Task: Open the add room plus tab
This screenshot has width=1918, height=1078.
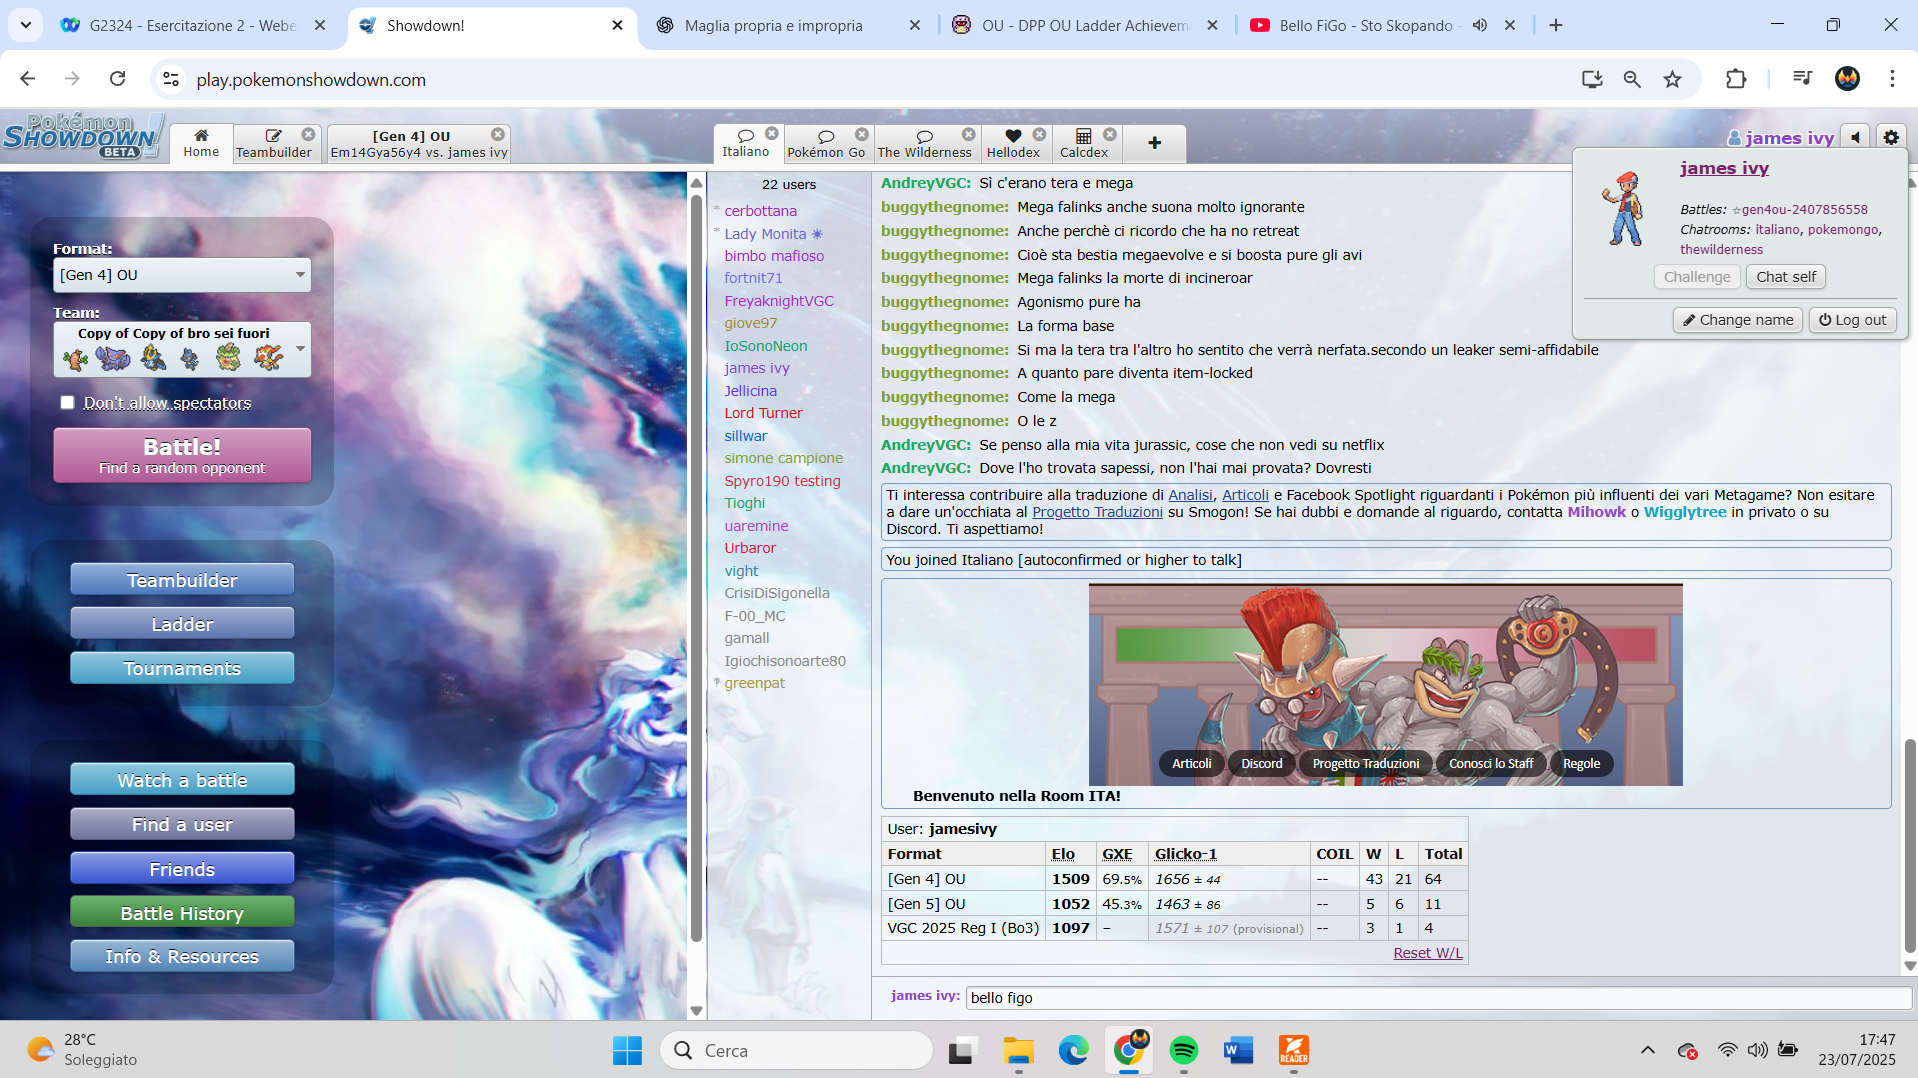Action: coord(1154,143)
